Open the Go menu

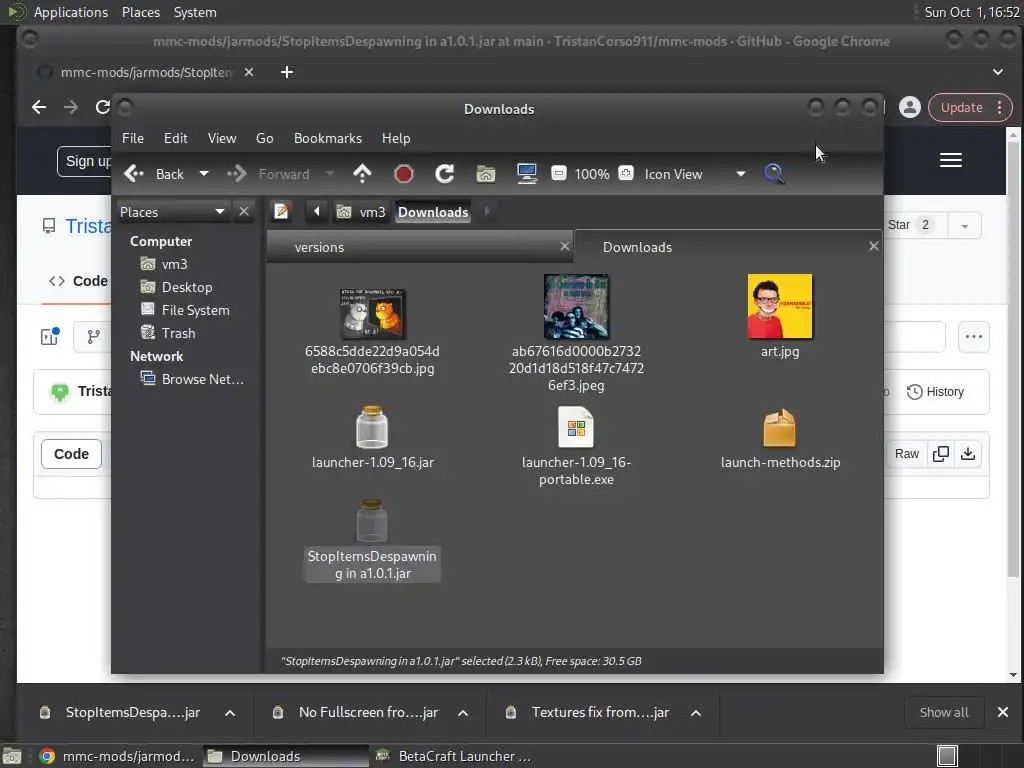click(264, 138)
